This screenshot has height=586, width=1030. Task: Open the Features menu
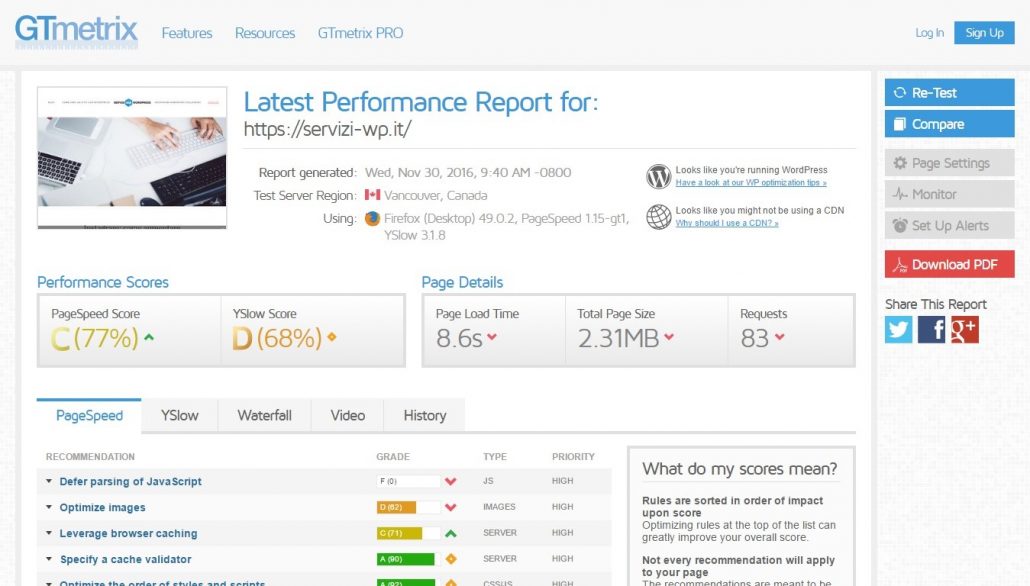(187, 33)
